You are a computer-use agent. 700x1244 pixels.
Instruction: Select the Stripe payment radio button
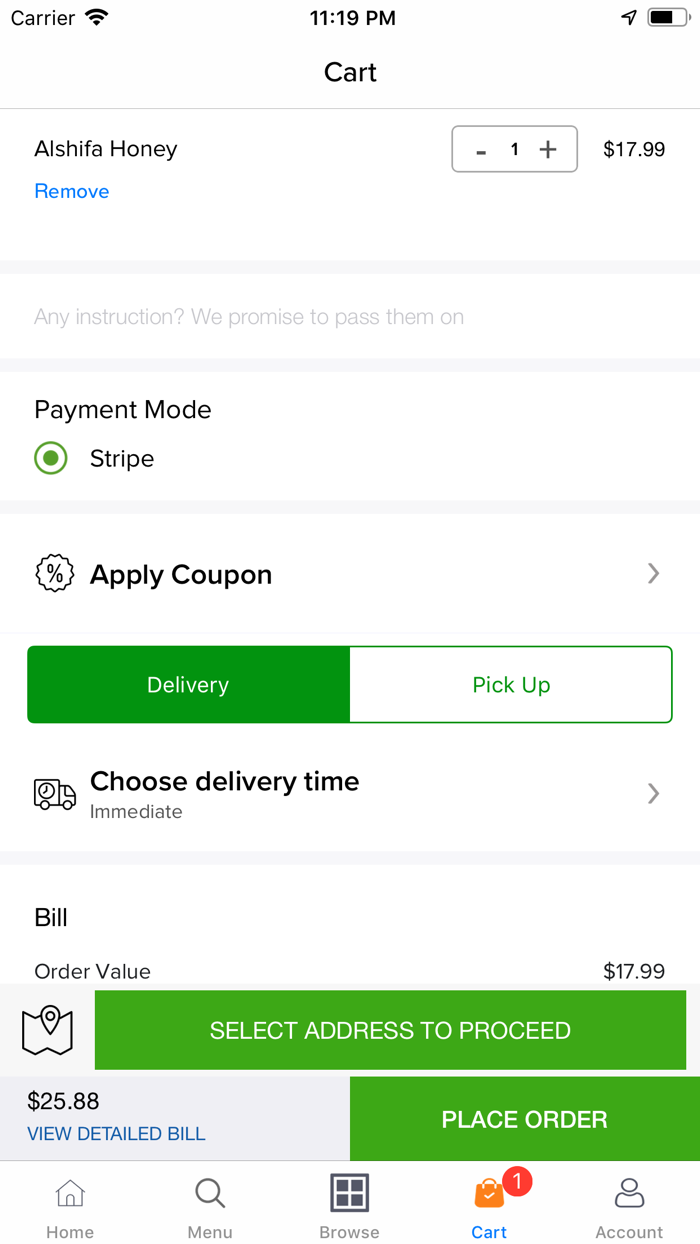51,458
